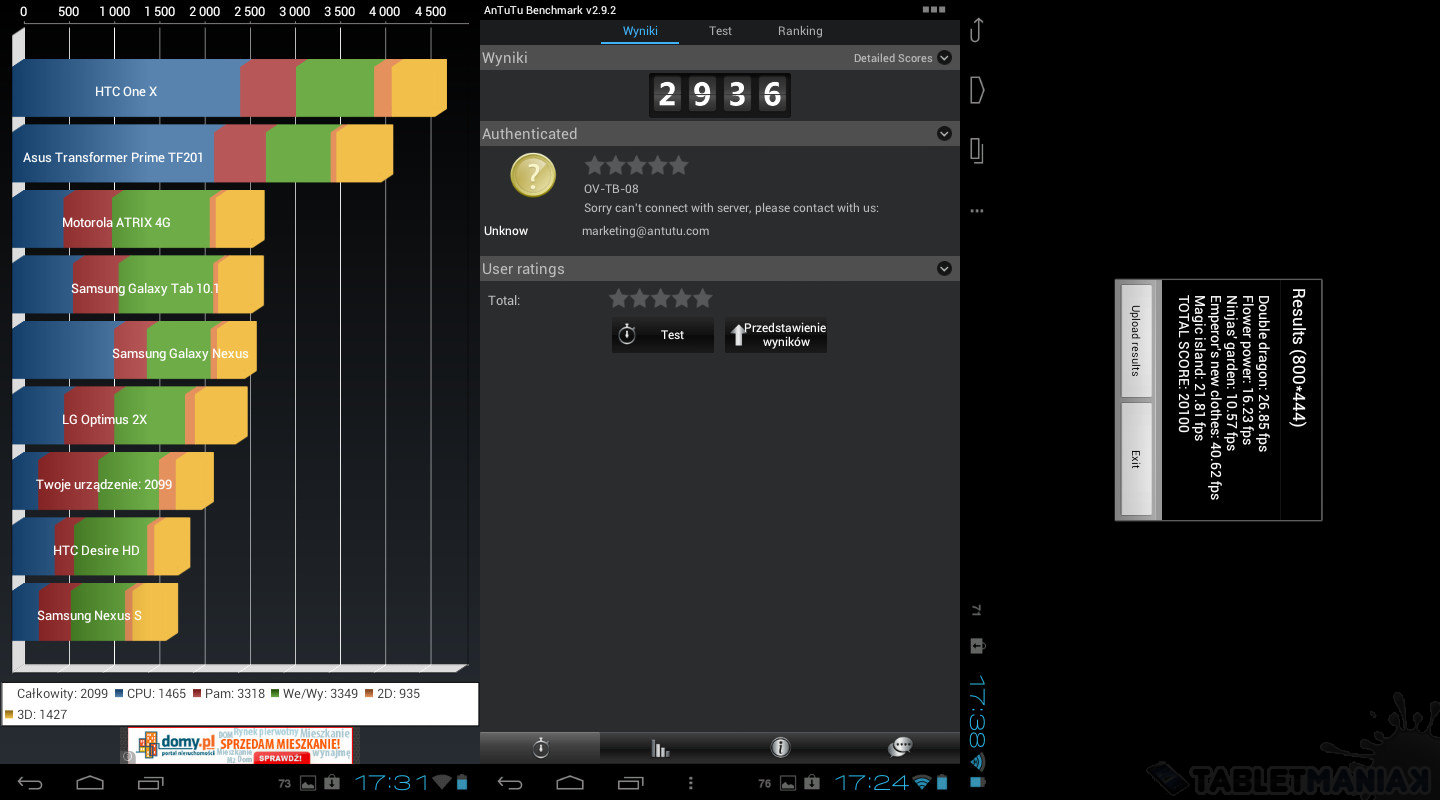Click the Test button with stopwatch icon
This screenshot has height=800, width=1440.
coord(662,335)
